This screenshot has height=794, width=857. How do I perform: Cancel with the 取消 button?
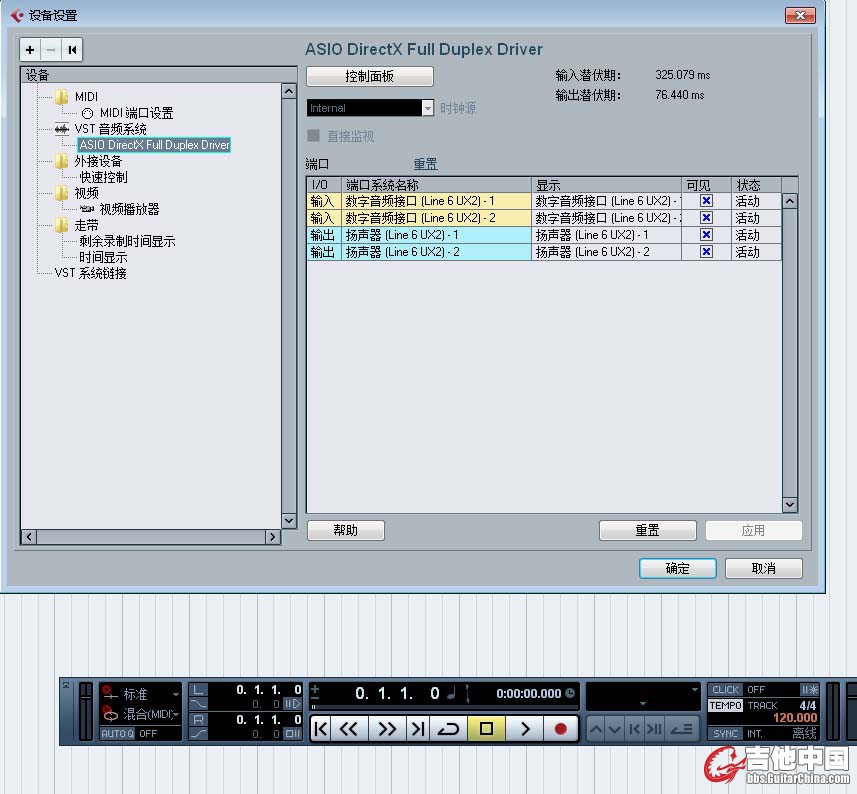pyautogui.click(x=764, y=568)
